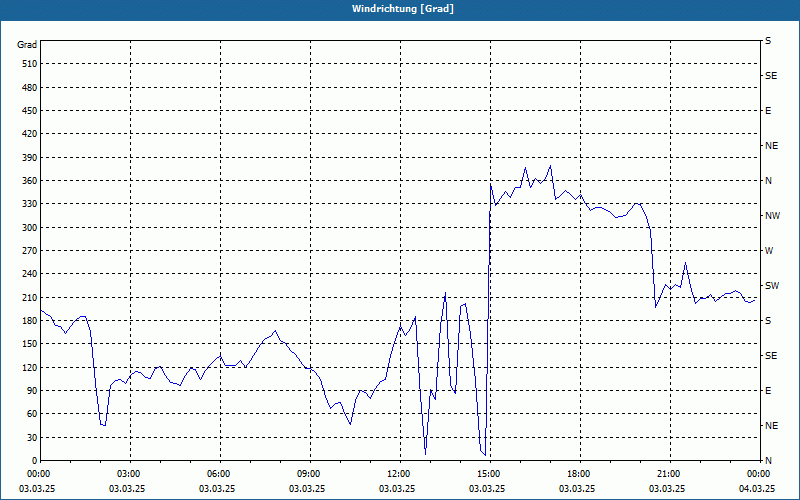This screenshot has width=800, height=500.
Task: Click the W compass label
Action: (769, 251)
